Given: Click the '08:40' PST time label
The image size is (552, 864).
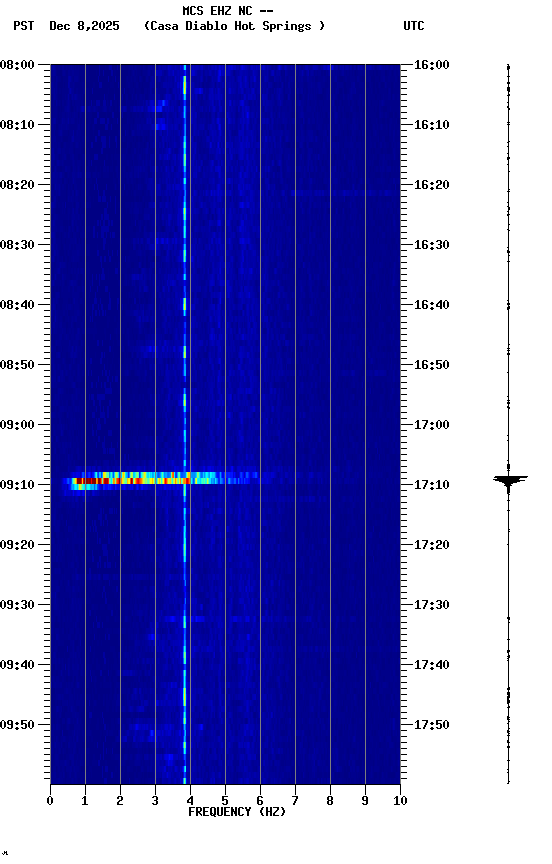Looking at the screenshot, I should point(17,305).
